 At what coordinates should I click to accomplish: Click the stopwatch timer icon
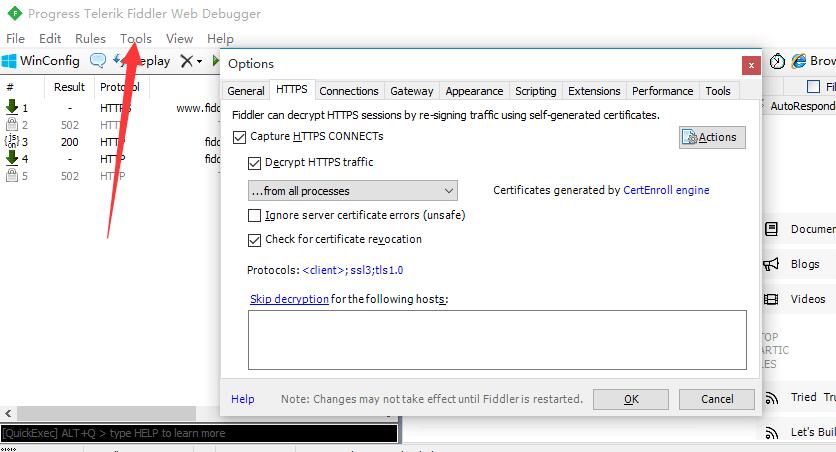click(777, 61)
